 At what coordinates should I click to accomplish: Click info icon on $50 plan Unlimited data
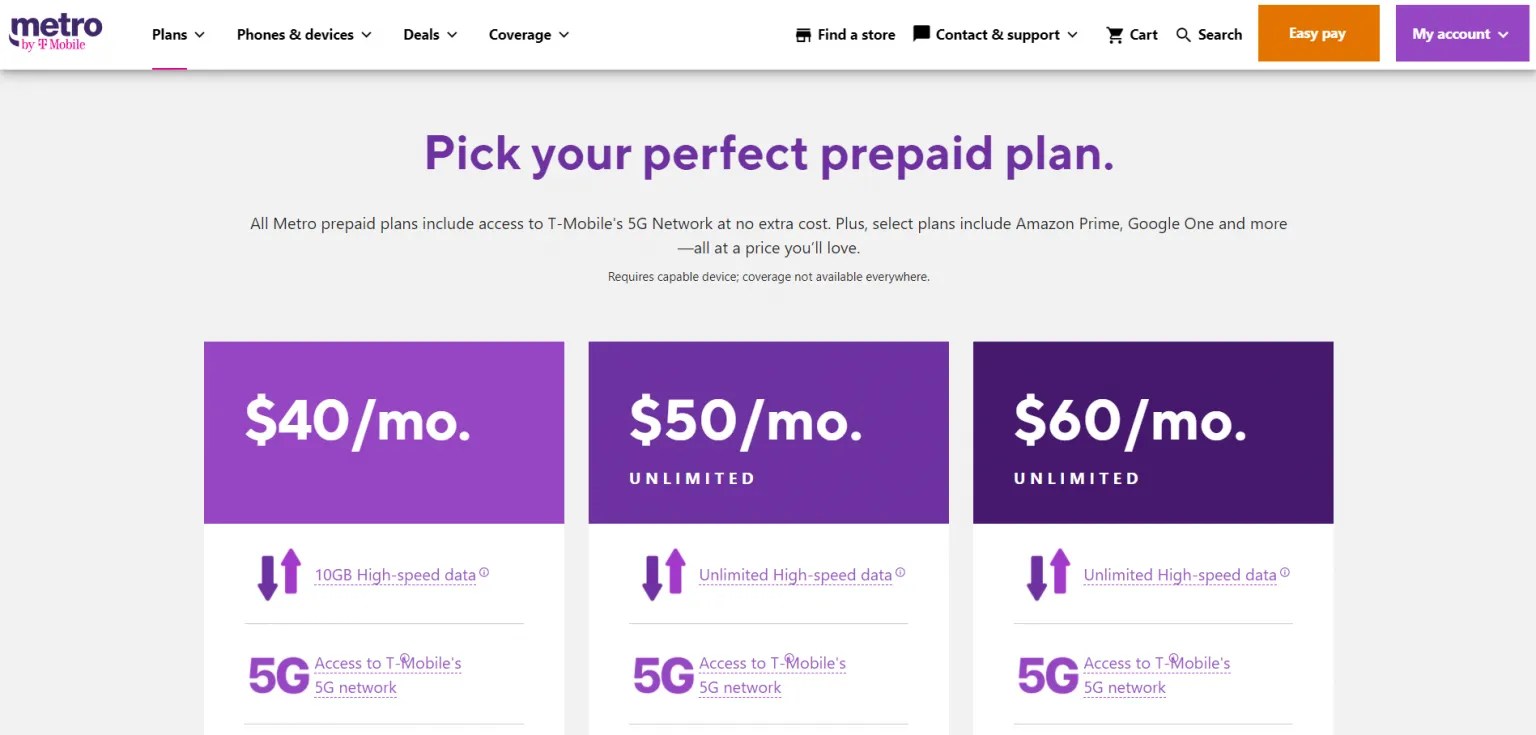pos(900,573)
